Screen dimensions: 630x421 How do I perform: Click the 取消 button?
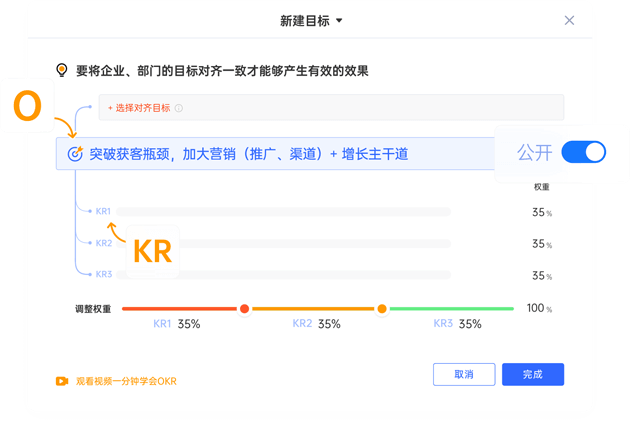(x=463, y=374)
